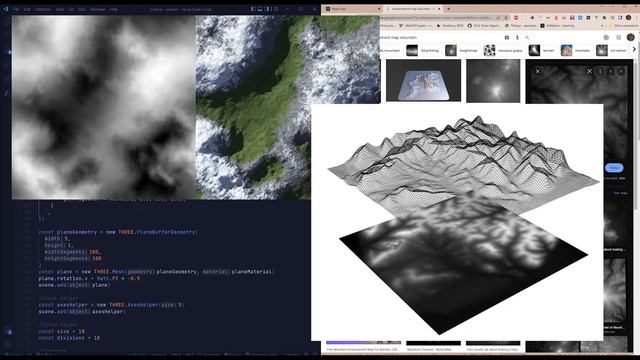Open Manage gear icon in VS Code activity bar

(7, 345)
